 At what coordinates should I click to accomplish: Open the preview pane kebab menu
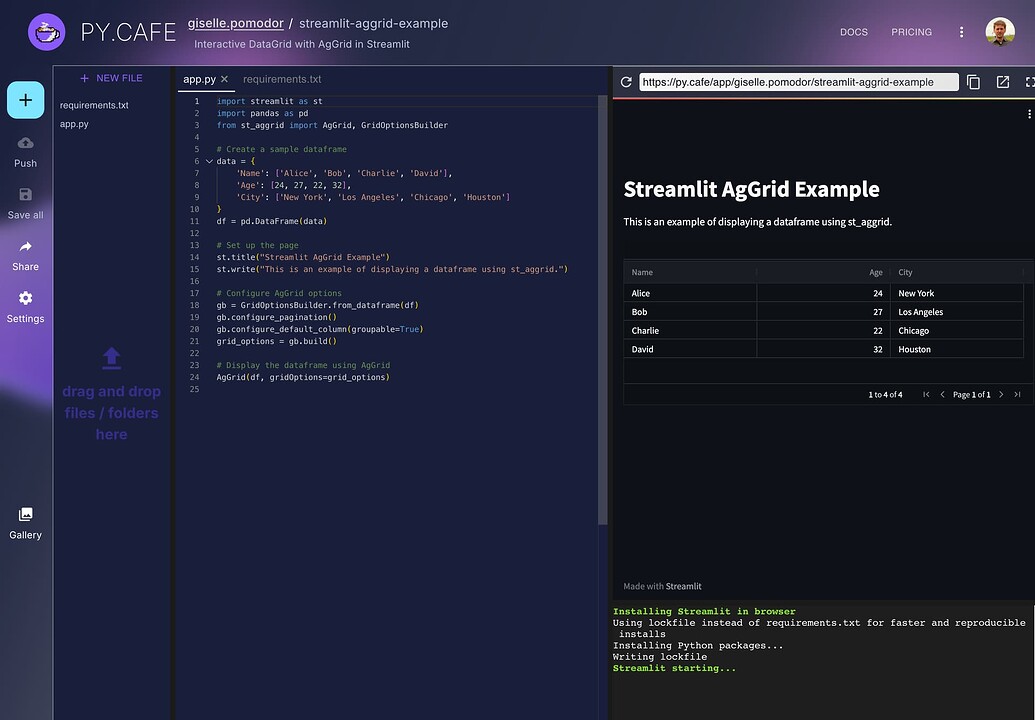coord(1028,113)
